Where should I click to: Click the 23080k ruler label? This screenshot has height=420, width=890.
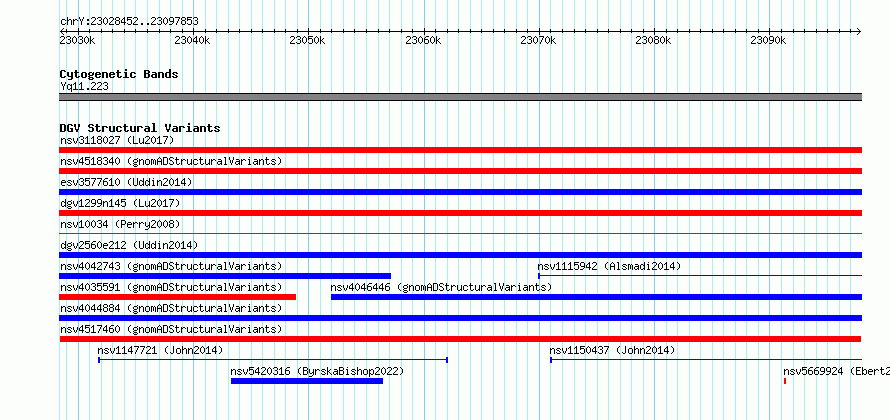tap(653, 40)
